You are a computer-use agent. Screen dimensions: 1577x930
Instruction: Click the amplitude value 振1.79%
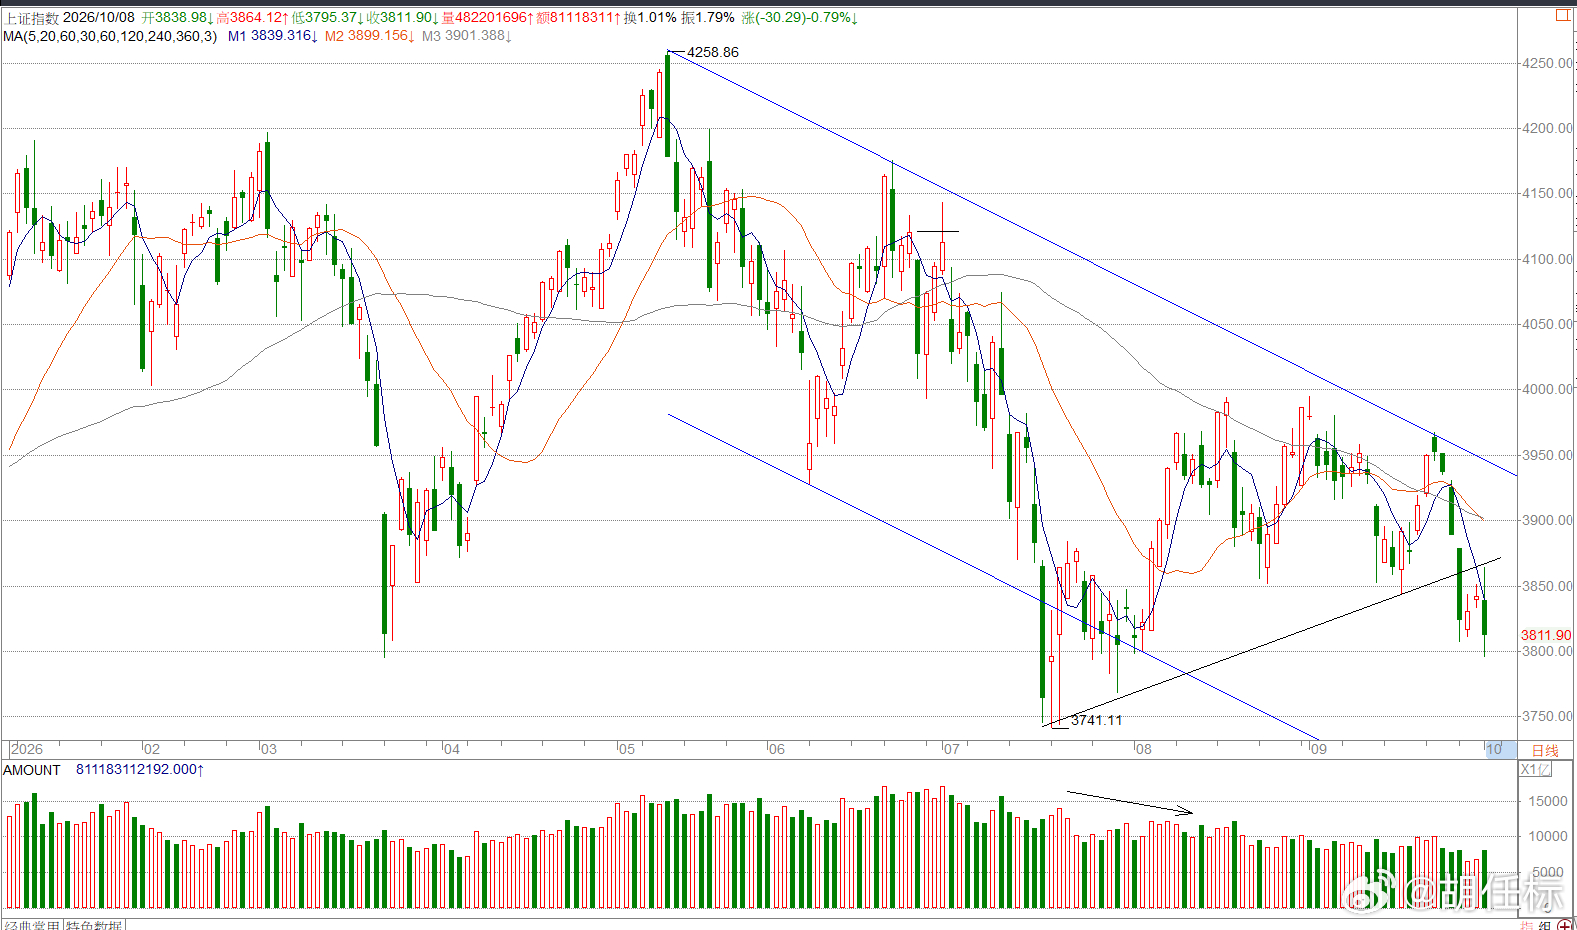(x=708, y=18)
